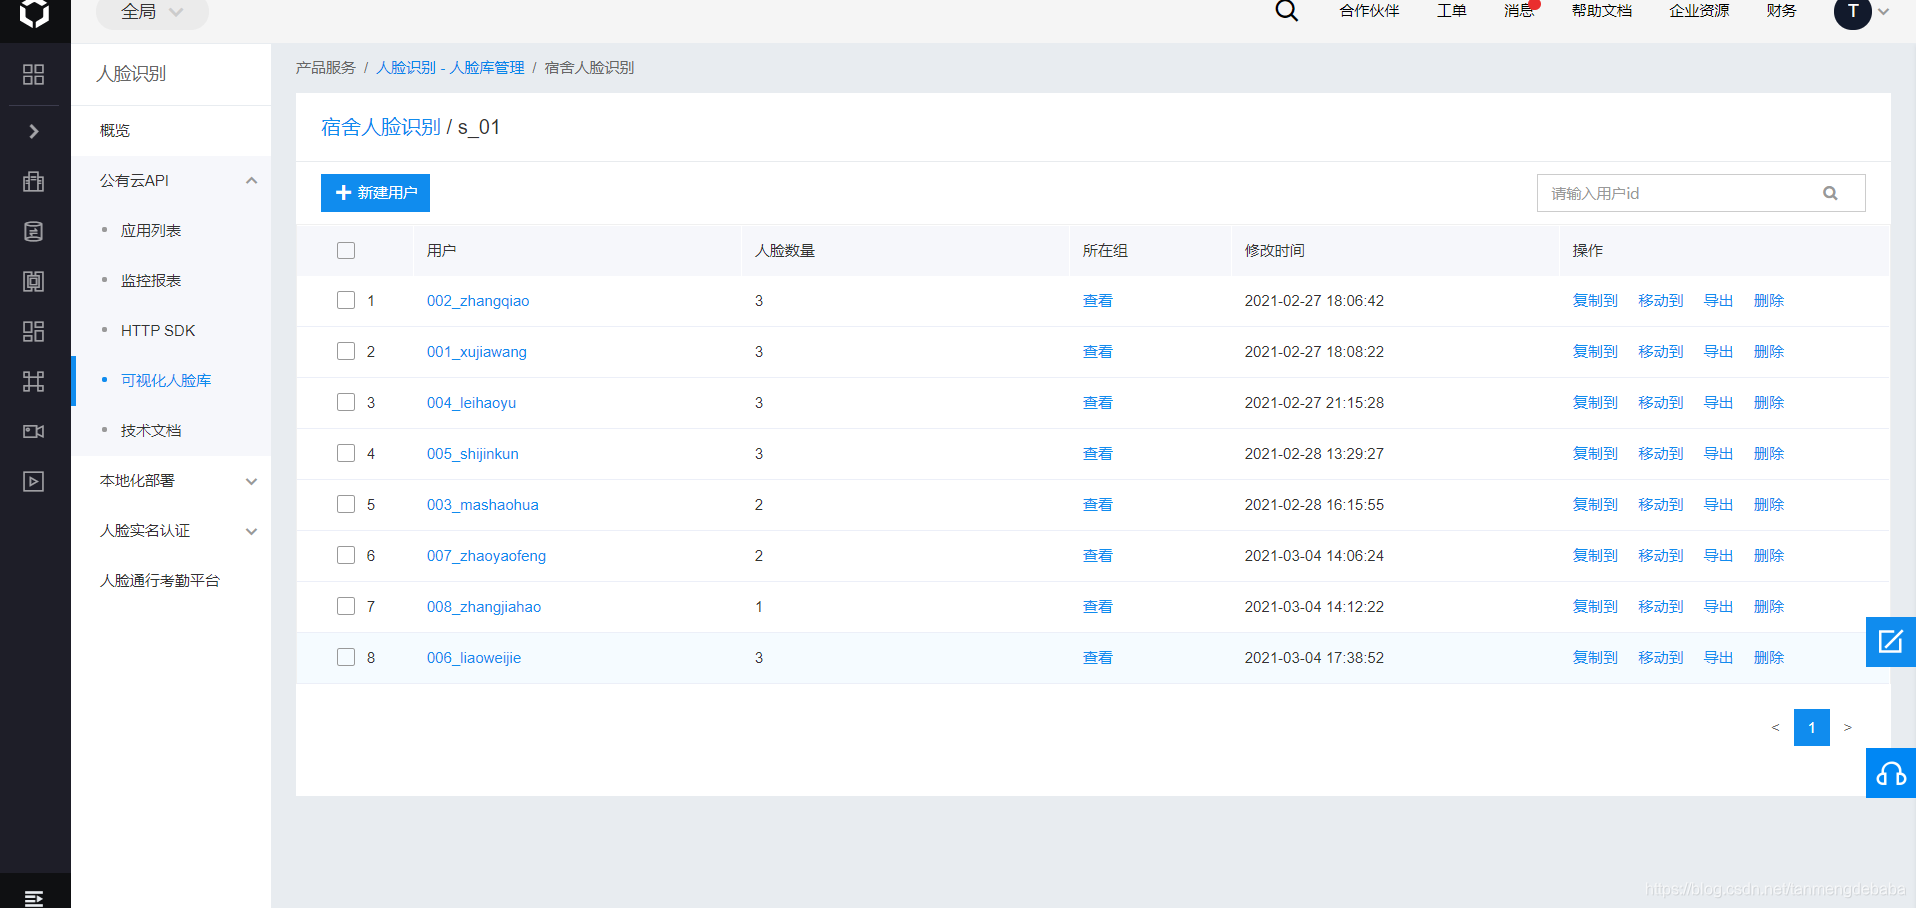Expand the 本地化部署 menu
The image size is (1916, 908).
(x=251, y=481)
